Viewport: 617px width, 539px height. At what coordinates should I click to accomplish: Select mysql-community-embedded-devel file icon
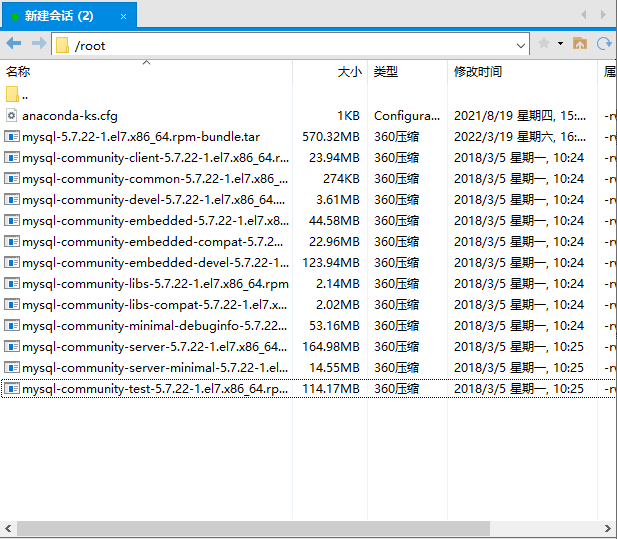(12, 262)
